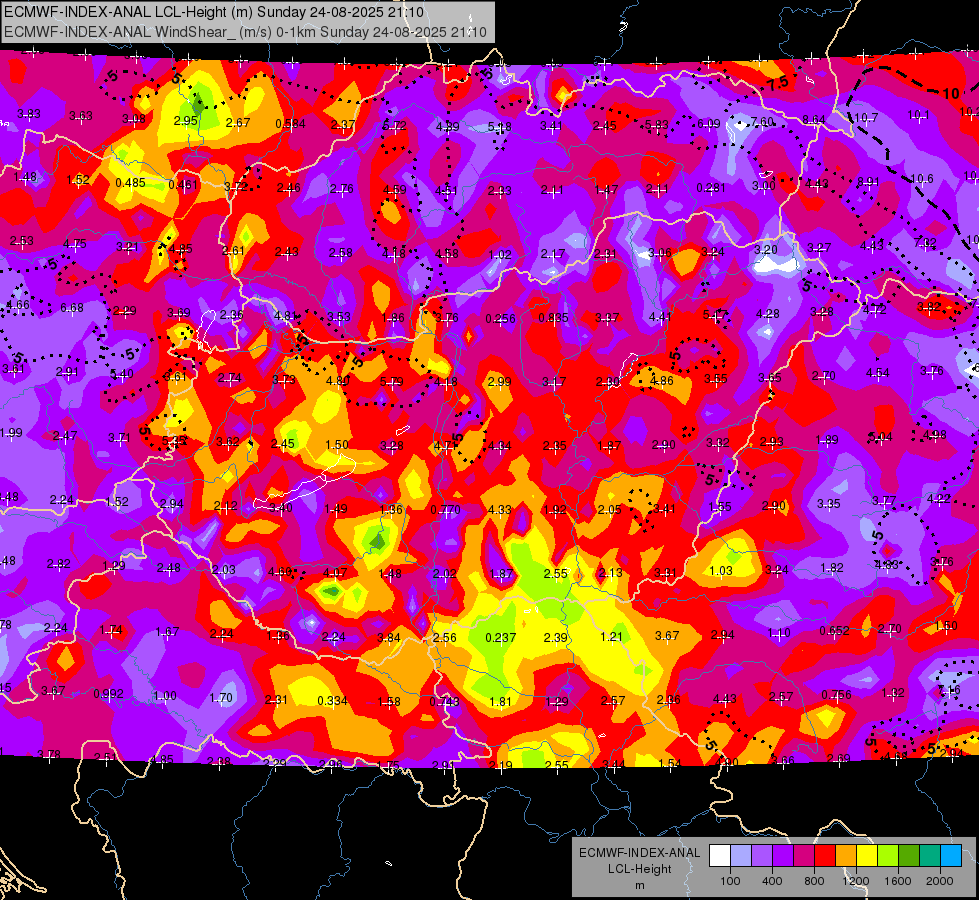Image resolution: width=979 pixels, height=900 pixels.
Task: Click the white swatch in the LCL-Height legend
Action: click(719, 856)
